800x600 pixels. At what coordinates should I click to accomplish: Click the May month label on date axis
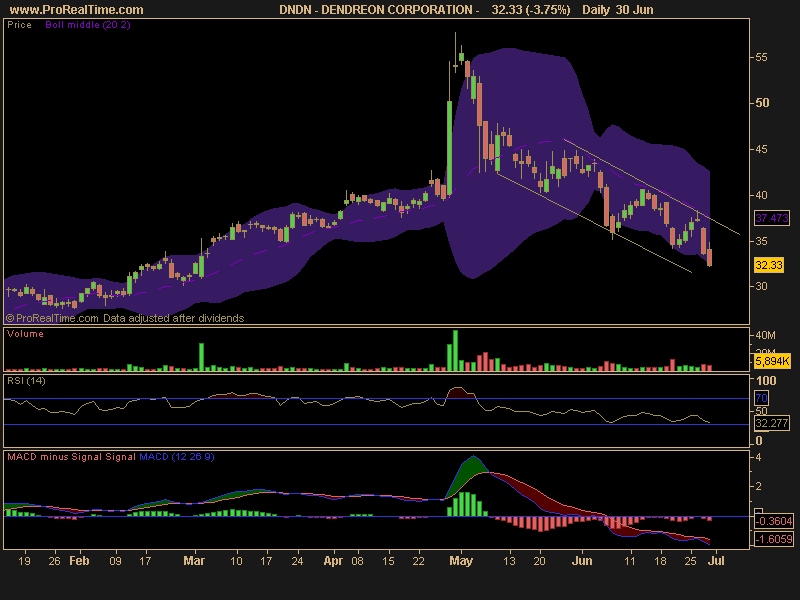click(x=461, y=561)
